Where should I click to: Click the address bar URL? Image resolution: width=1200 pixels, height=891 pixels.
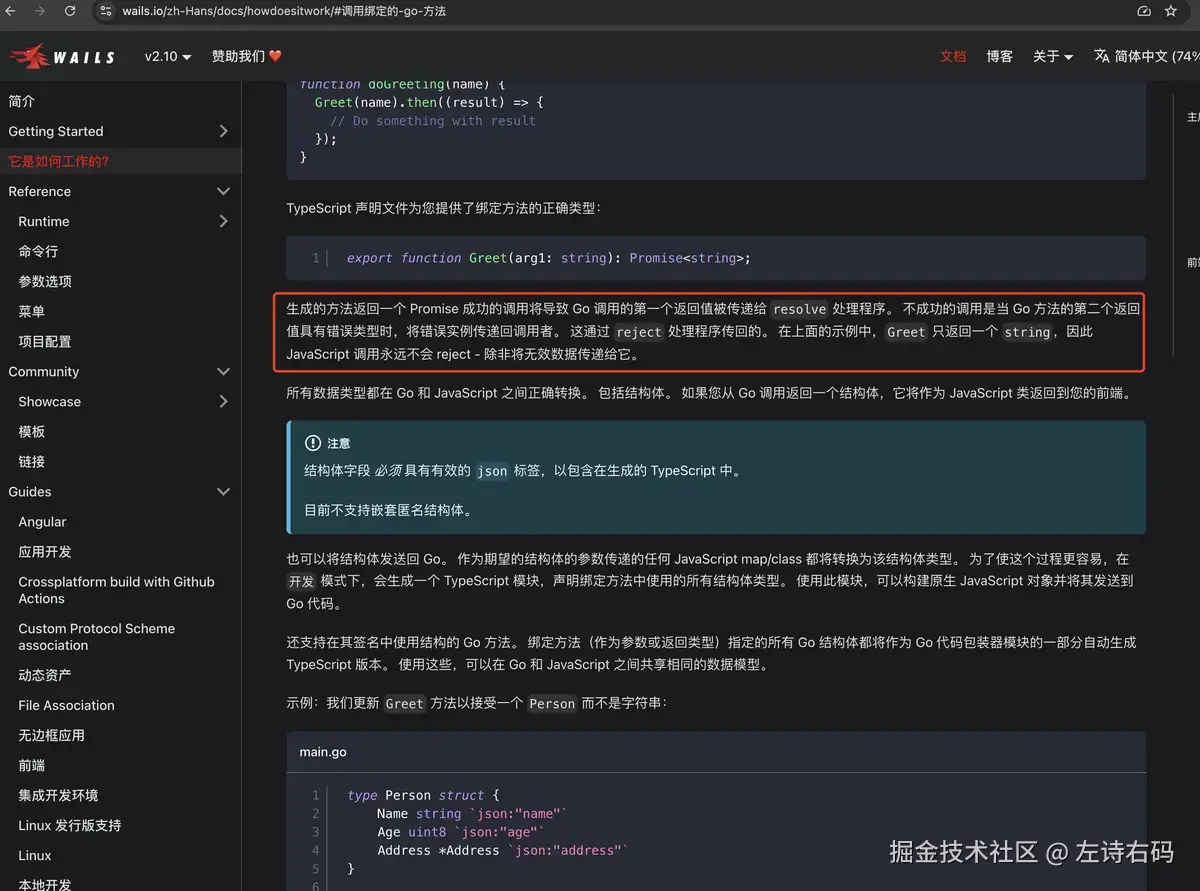pyautogui.click(x=282, y=11)
